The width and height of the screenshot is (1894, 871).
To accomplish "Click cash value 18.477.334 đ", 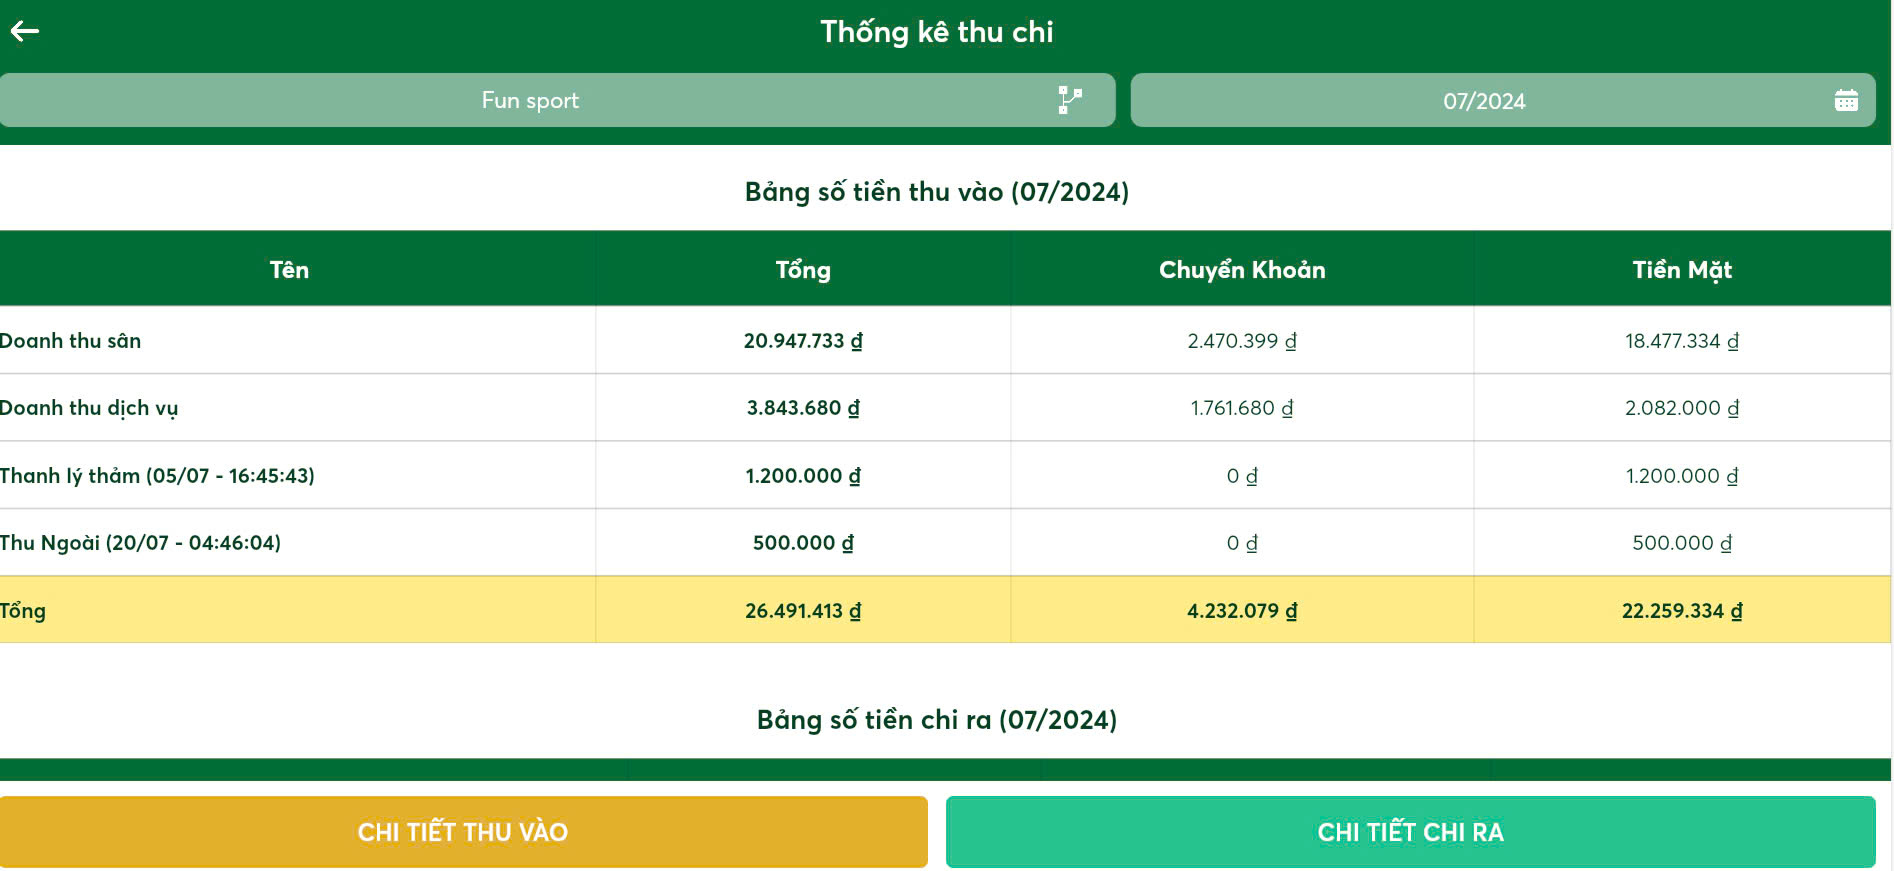I will coord(1682,341).
